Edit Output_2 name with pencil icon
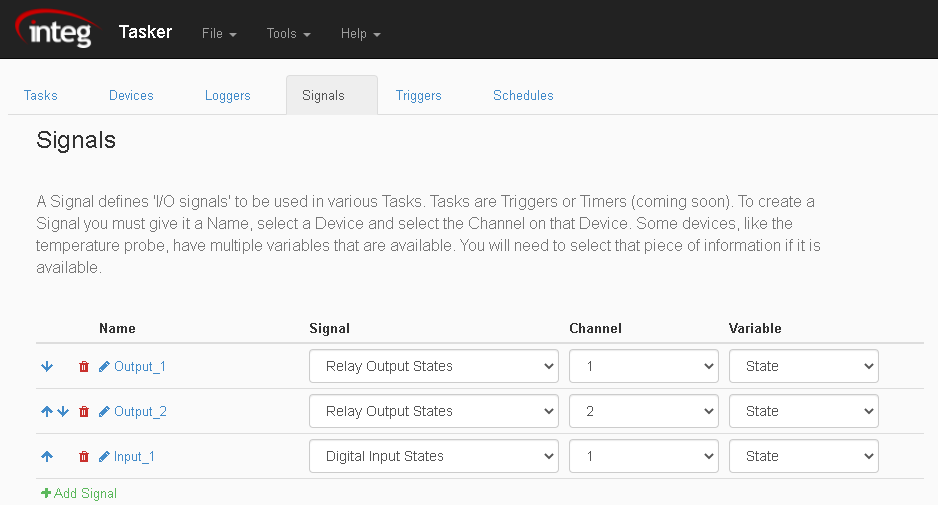The image size is (938, 505). (104, 411)
